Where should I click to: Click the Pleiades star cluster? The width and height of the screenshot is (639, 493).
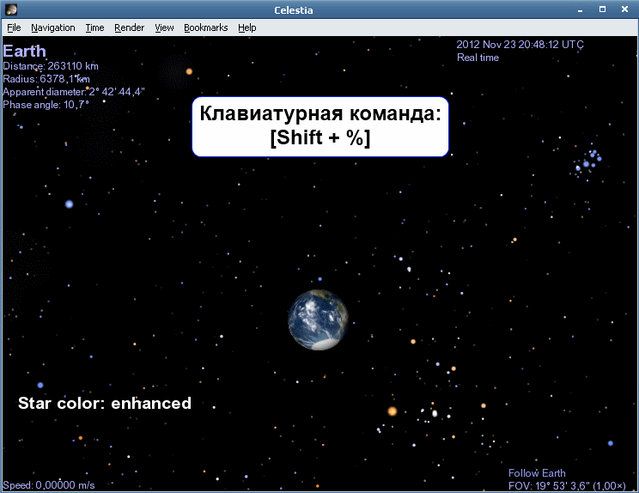(x=590, y=162)
